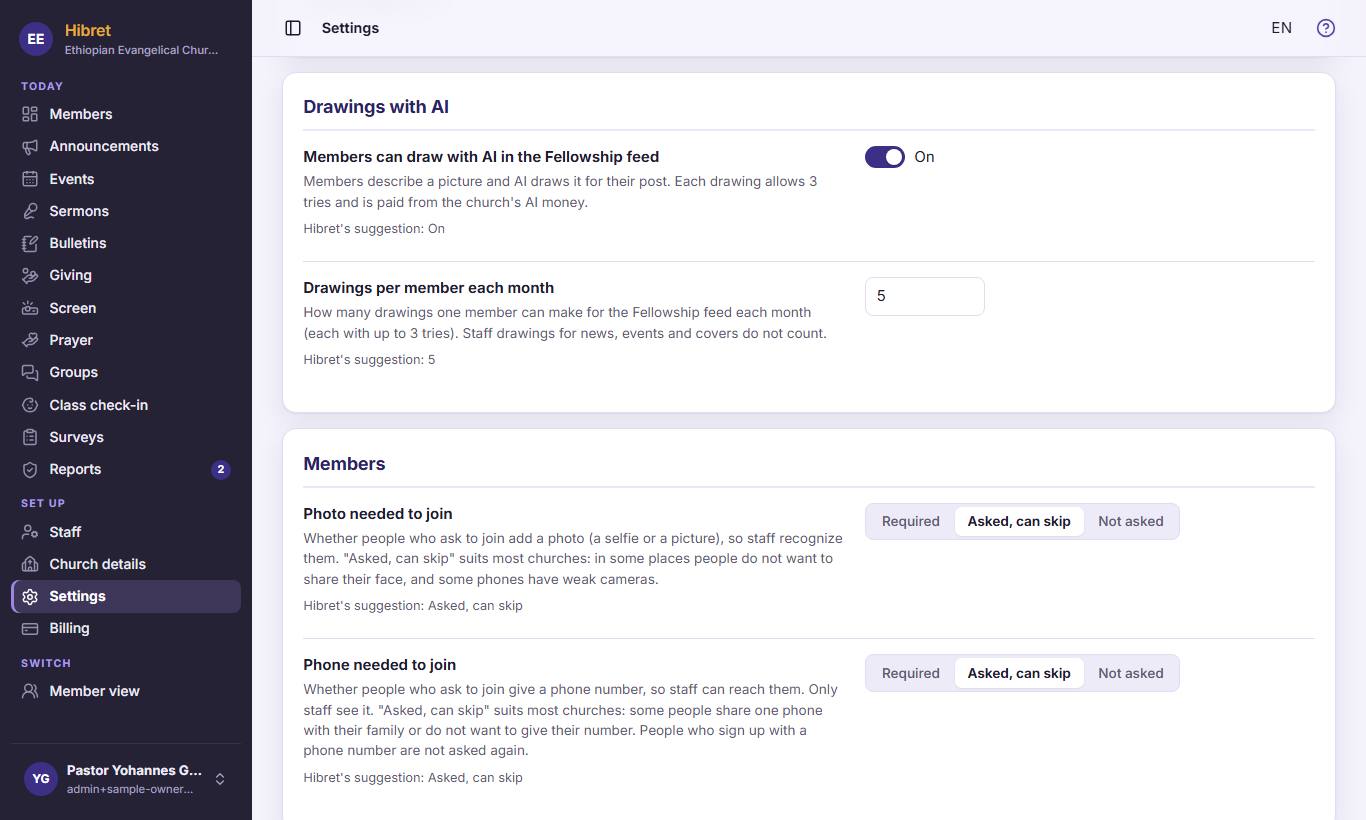This screenshot has width=1366, height=820.
Task: Click the YG user avatar
Action: 40,779
